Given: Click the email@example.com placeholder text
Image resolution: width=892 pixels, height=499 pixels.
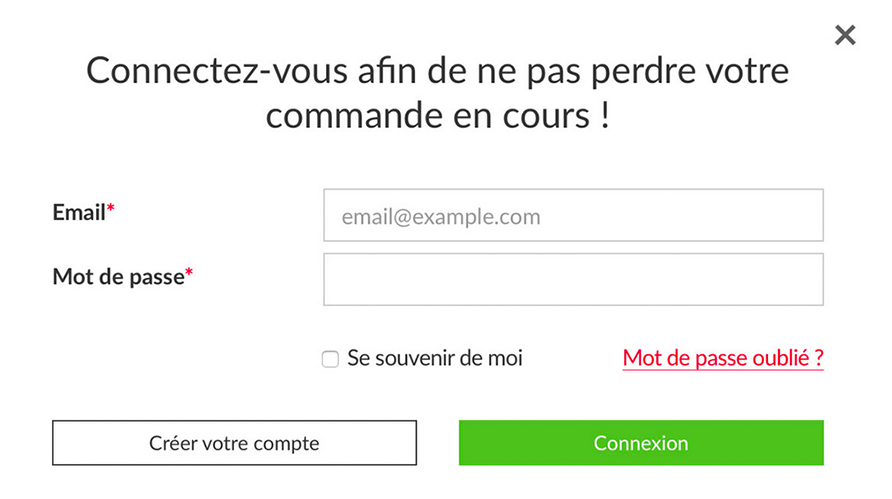Looking at the screenshot, I should tap(441, 217).
